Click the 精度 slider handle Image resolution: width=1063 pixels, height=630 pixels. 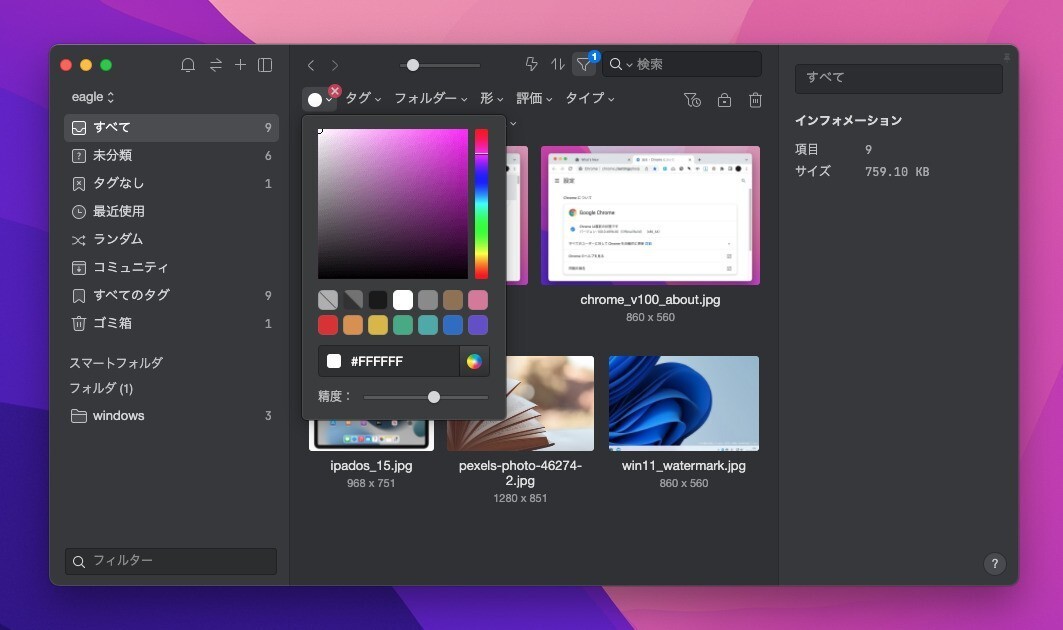[434, 397]
